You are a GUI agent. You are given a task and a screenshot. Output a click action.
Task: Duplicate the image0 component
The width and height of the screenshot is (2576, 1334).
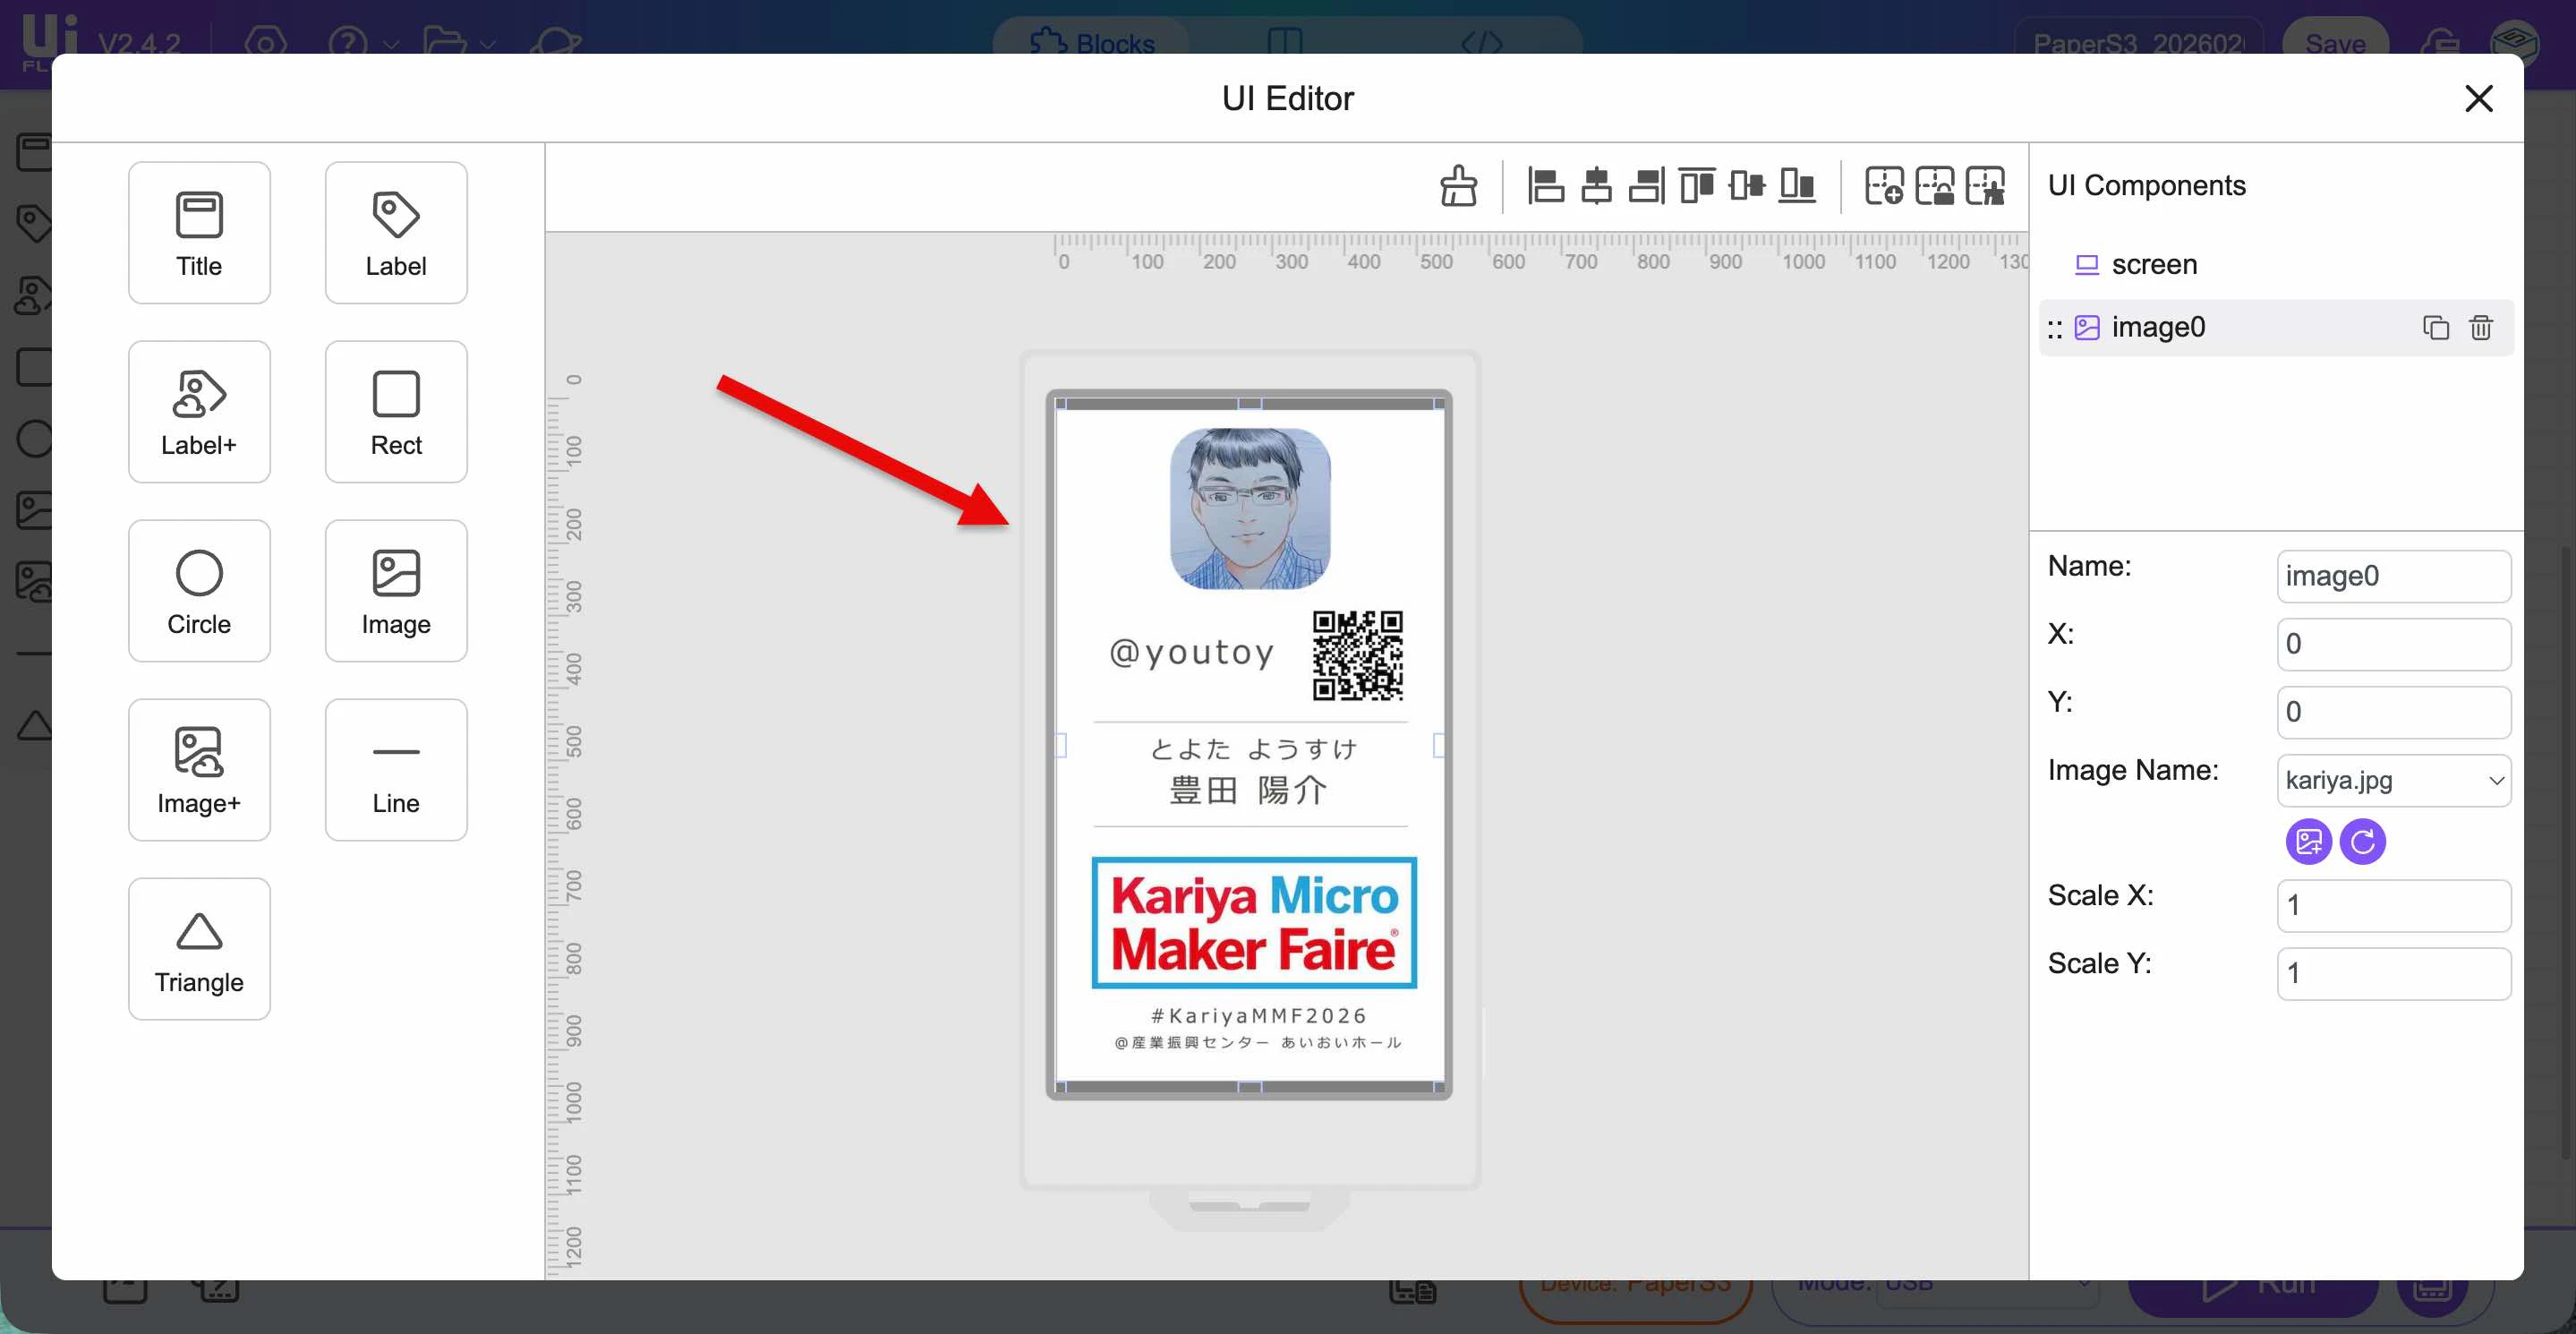coord(2436,328)
